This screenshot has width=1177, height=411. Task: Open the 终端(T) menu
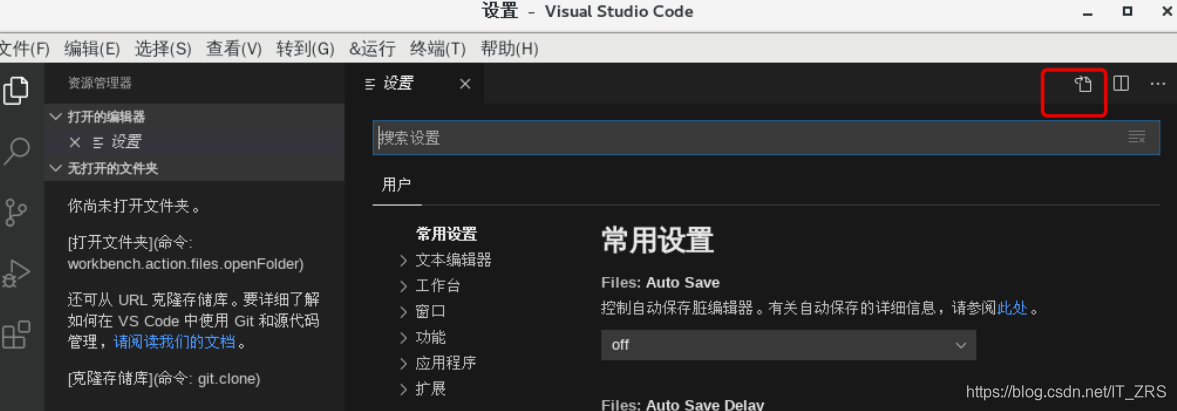click(438, 50)
